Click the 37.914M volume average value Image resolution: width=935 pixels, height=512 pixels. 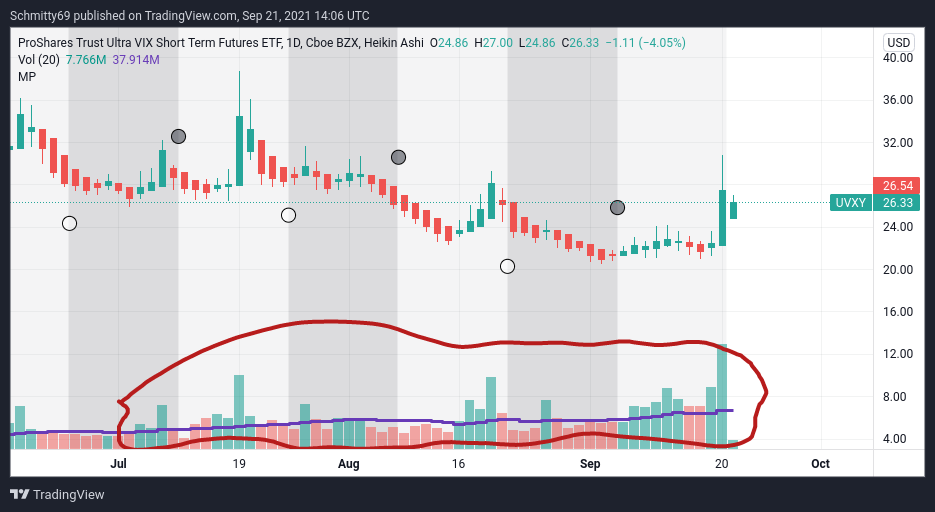coord(136,60)
